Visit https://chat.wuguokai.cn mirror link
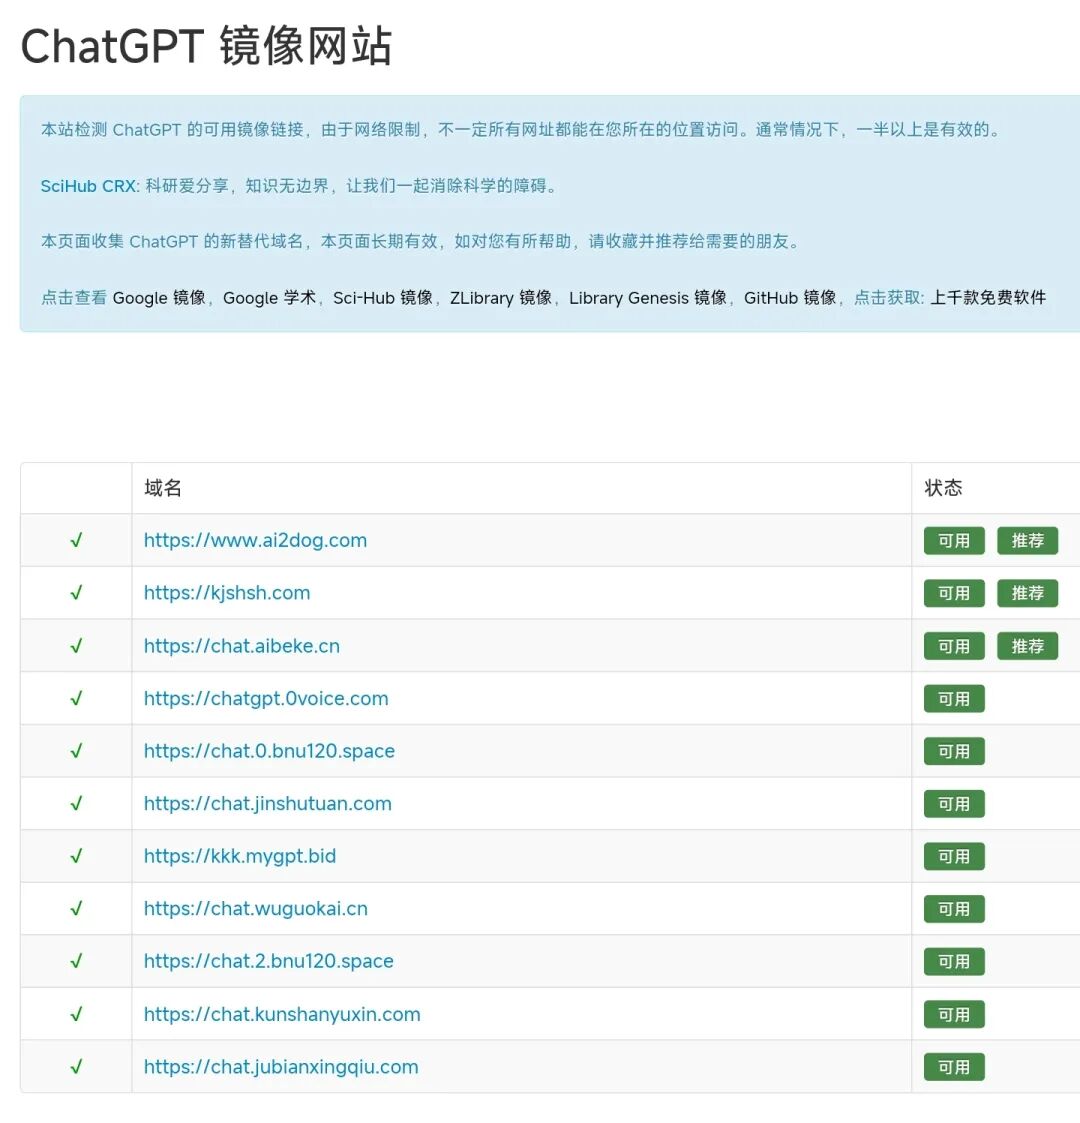The image size is (1080, 1123). coord(256,909)
